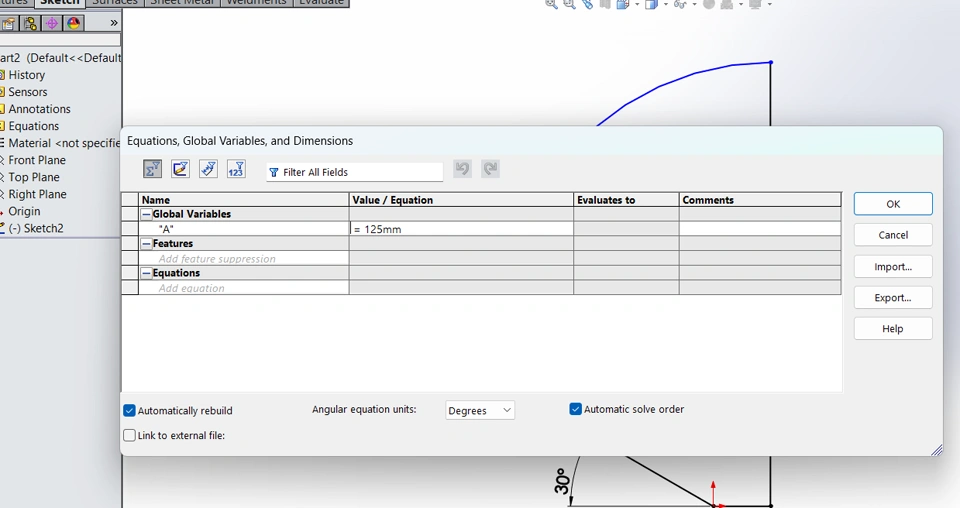This screenshot has width=960, height=508.
Task: Open the Hide/Show Items dropdown arrow
Action: click(694, 4)
